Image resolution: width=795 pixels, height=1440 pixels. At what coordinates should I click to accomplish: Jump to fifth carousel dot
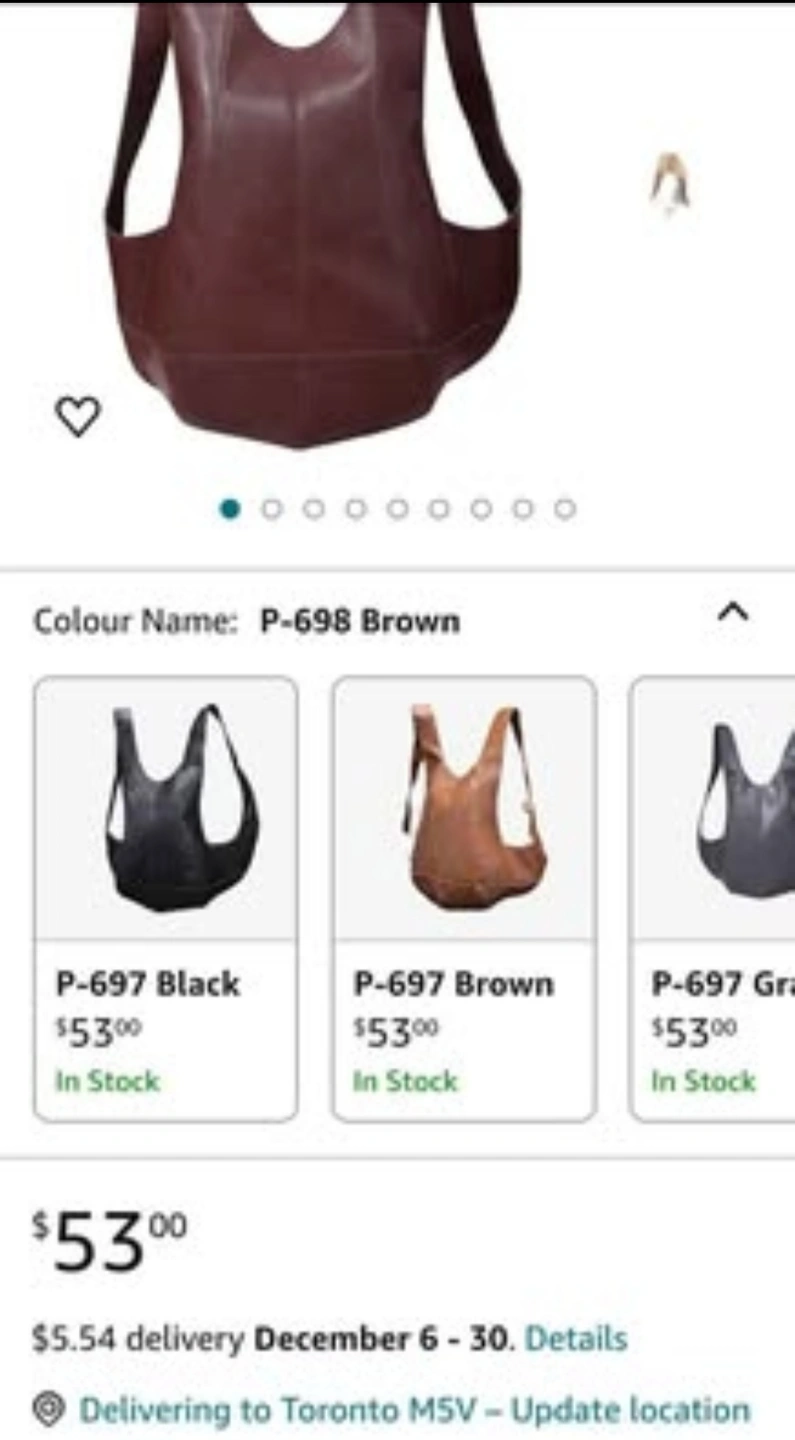397,509
